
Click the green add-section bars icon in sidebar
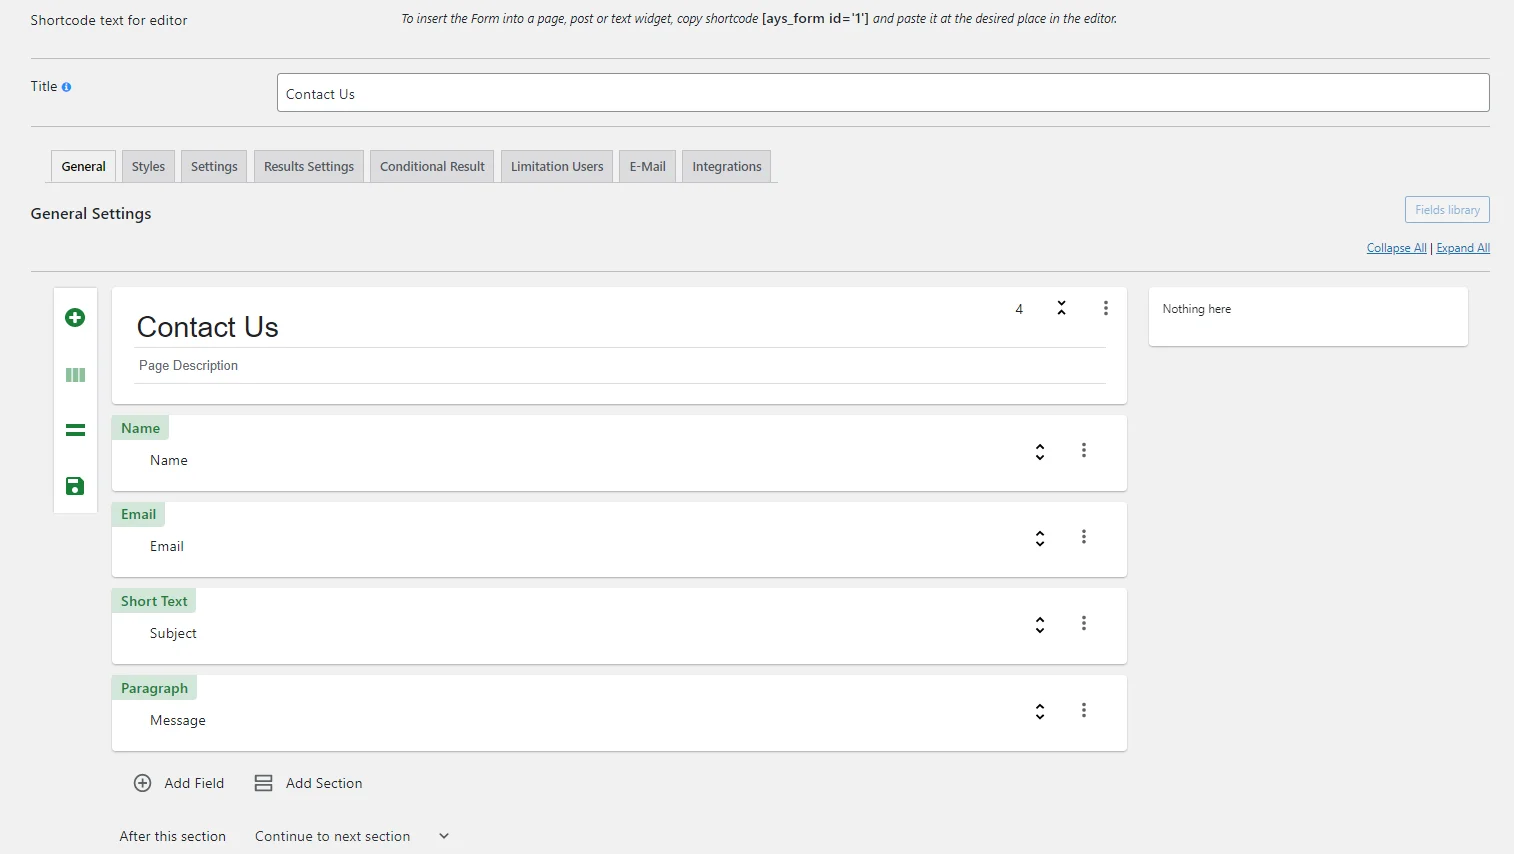(75, 430)
